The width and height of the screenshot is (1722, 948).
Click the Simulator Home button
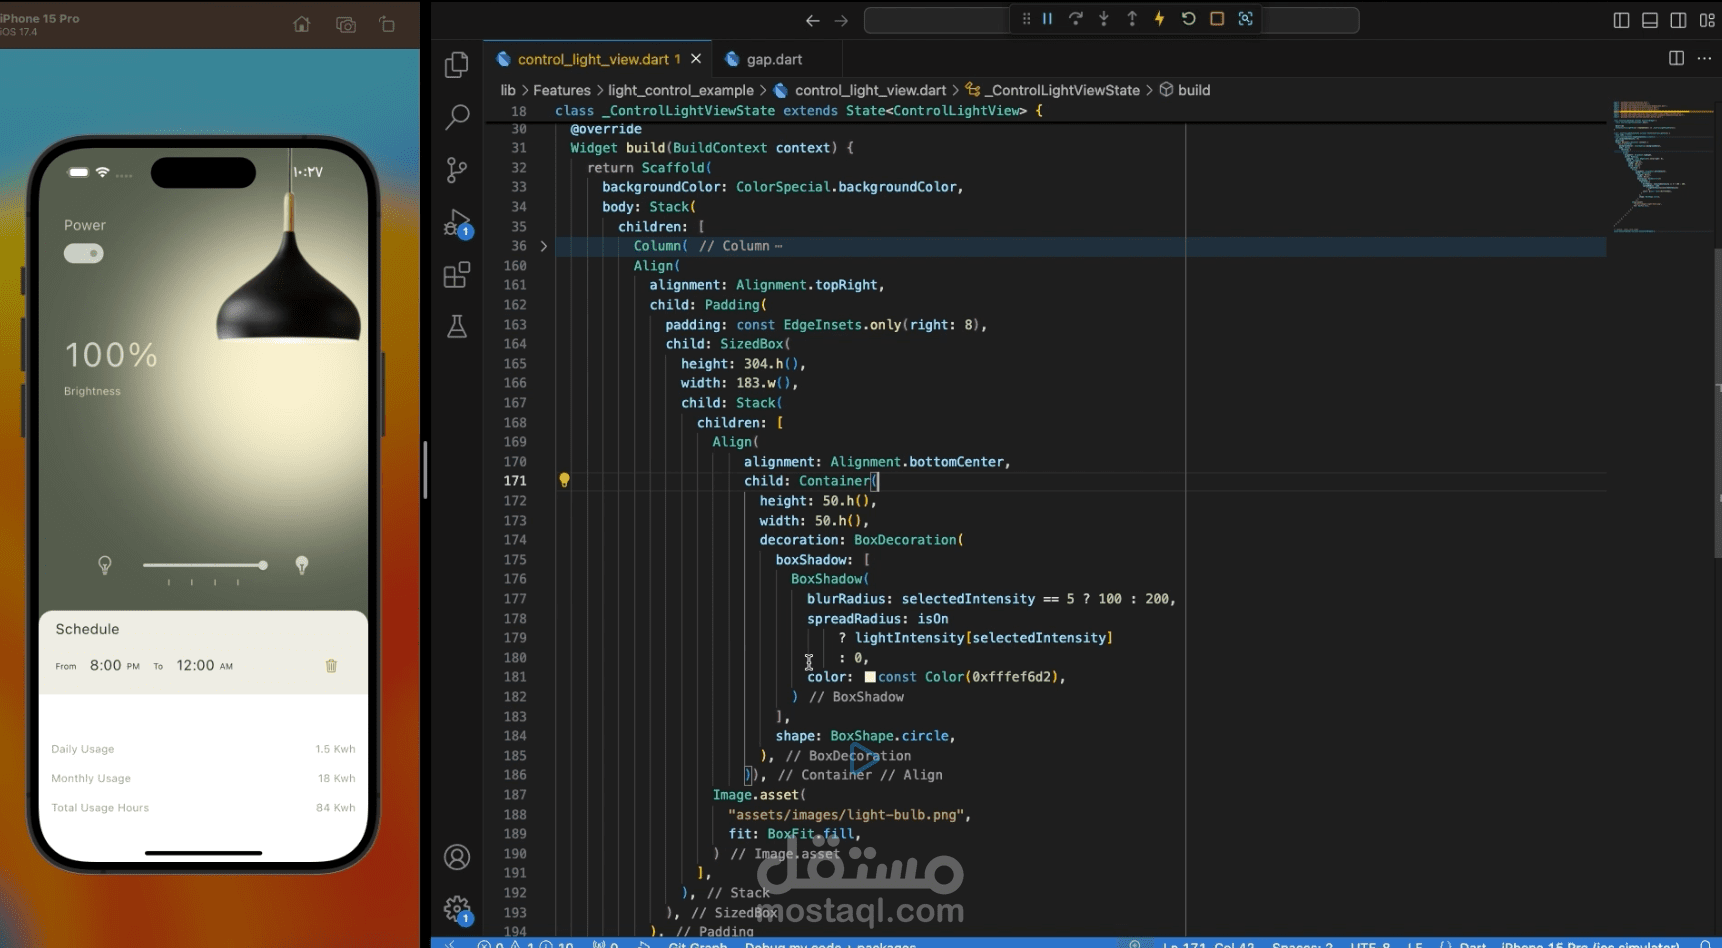pyautogui.click(x=301, y=24)
